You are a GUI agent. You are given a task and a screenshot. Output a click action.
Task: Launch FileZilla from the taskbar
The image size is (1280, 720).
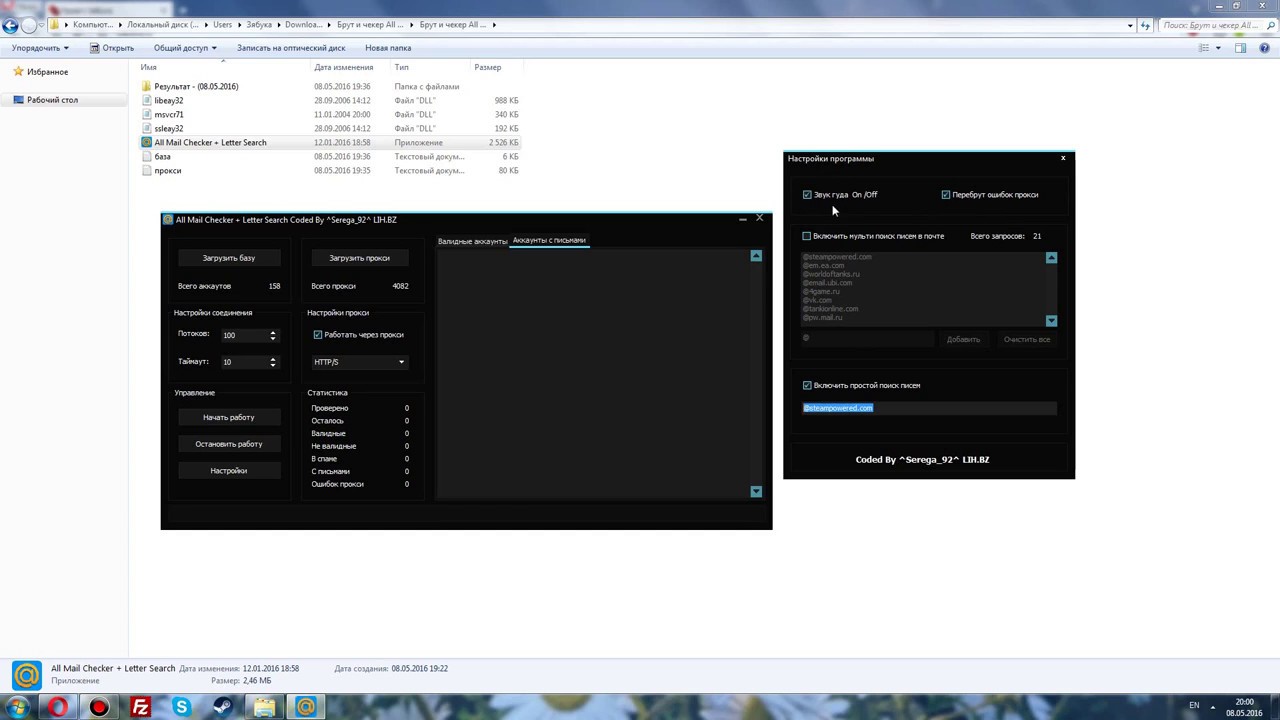click(140, 707)
